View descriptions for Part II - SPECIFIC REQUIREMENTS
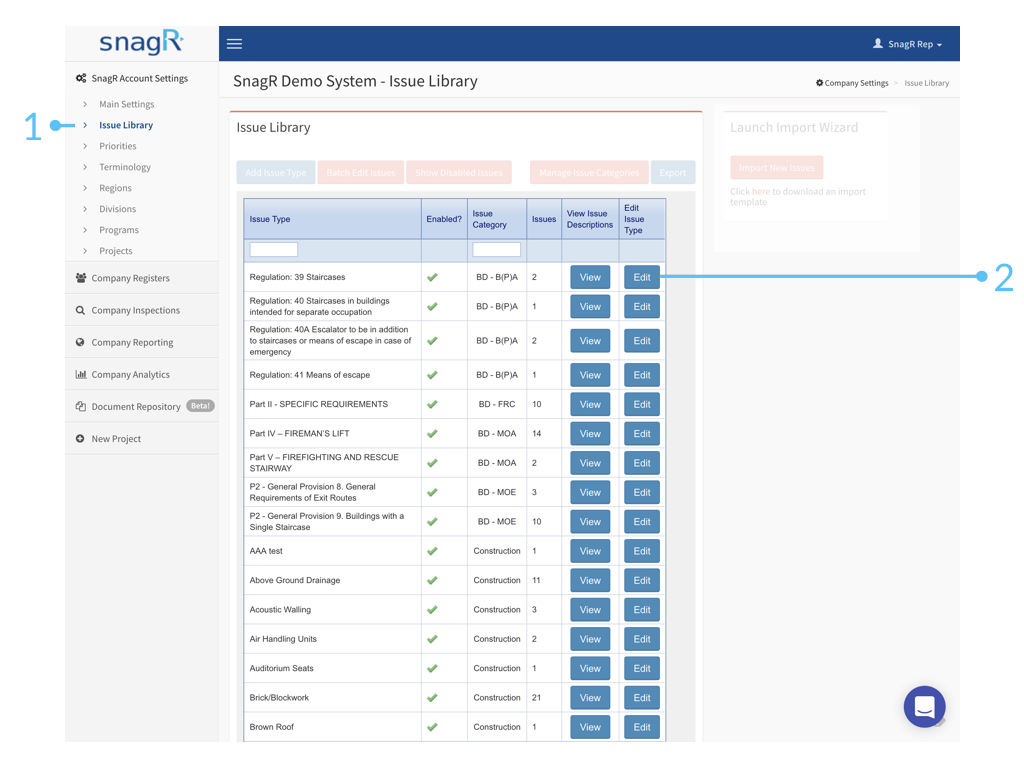Viewport: 1024px width, 768px height. 590,404
